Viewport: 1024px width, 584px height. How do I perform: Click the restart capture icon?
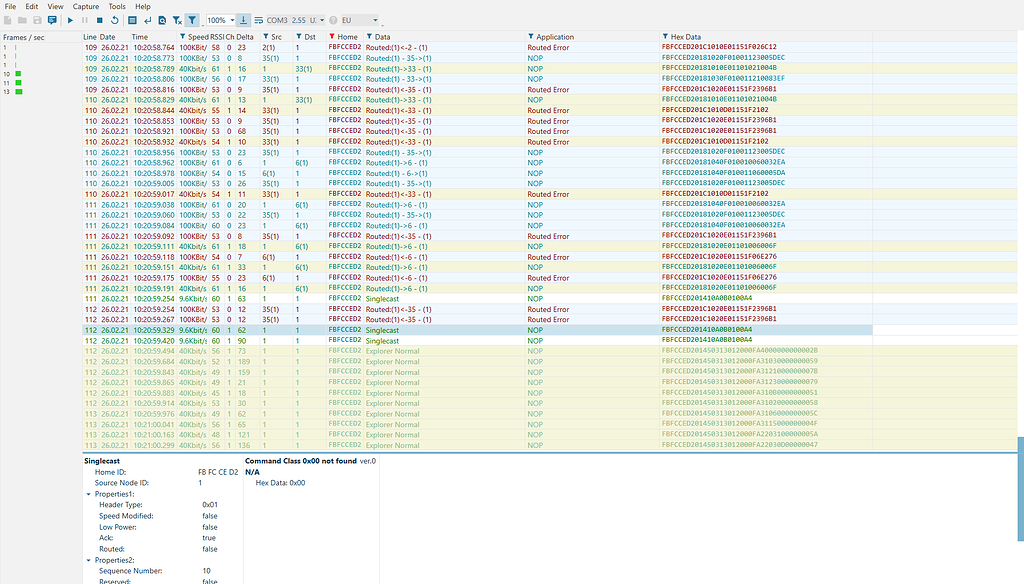point(114,20)
